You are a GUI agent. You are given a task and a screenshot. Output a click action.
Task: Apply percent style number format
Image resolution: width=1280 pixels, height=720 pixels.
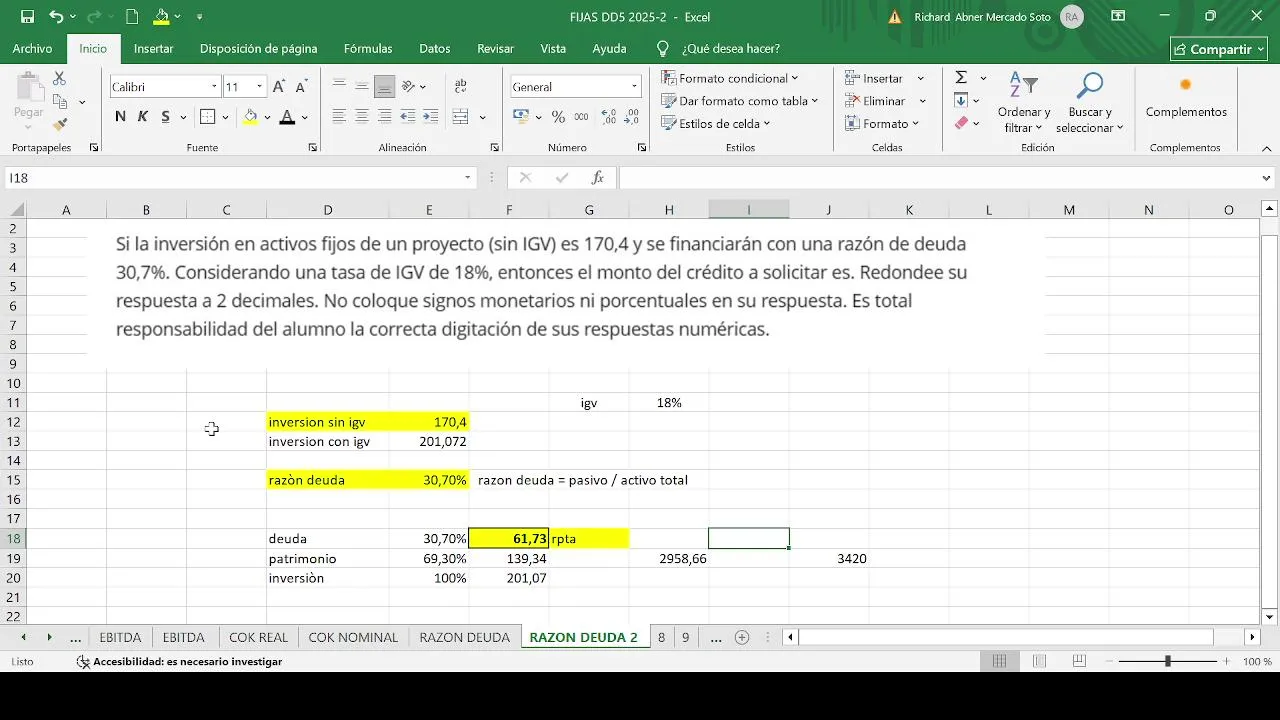point(558,117)
